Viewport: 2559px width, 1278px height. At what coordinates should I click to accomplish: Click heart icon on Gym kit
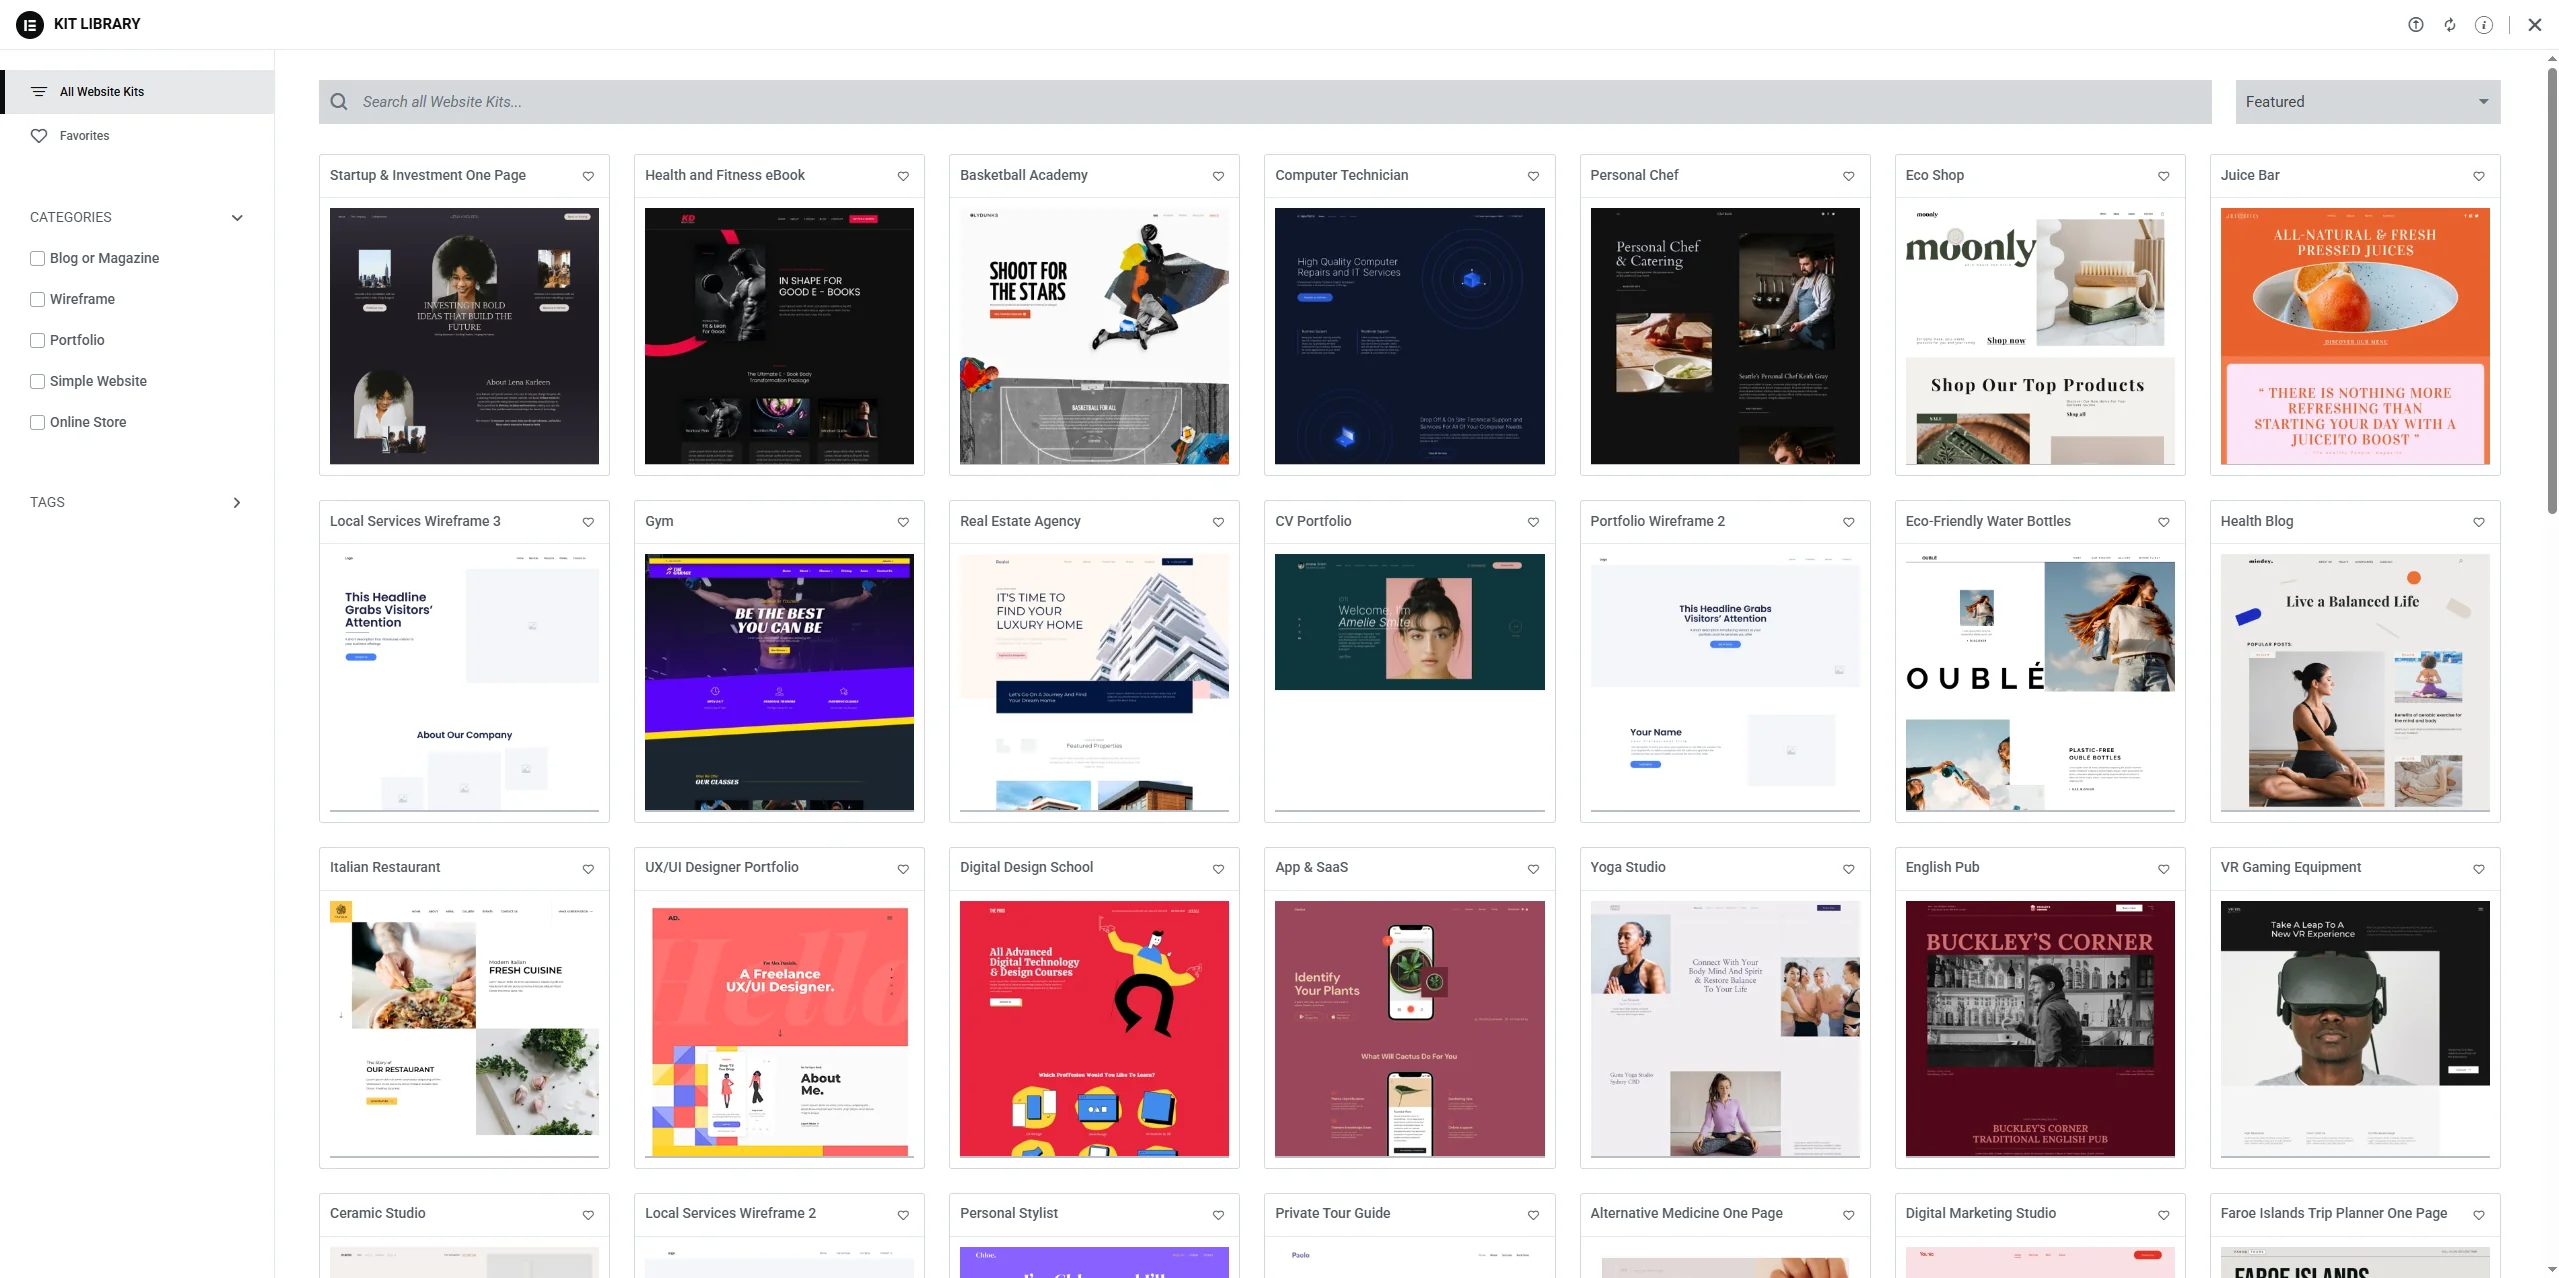pyautogui.click(x=903, y=522)
